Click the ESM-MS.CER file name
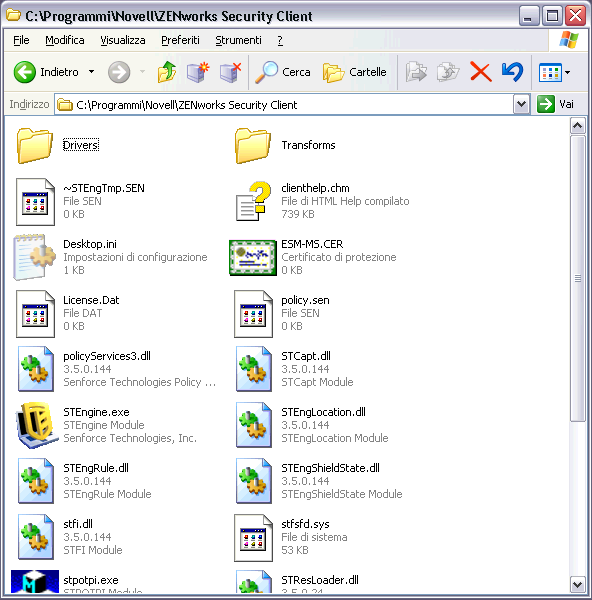Image resolution: width=592 pixels, height=600 pixels. click(312, 244)
